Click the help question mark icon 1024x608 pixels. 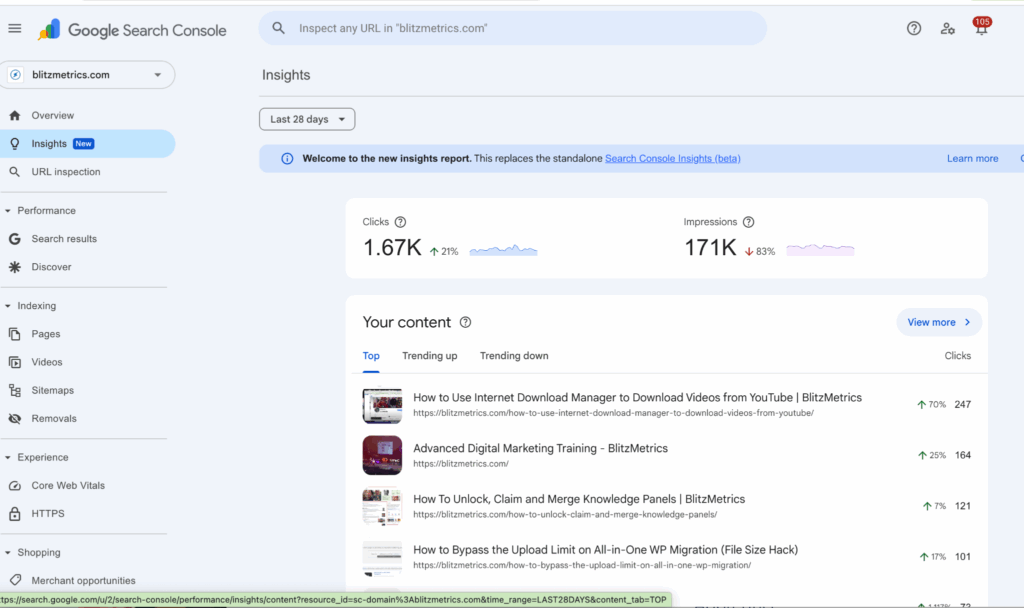pos(913,29)
